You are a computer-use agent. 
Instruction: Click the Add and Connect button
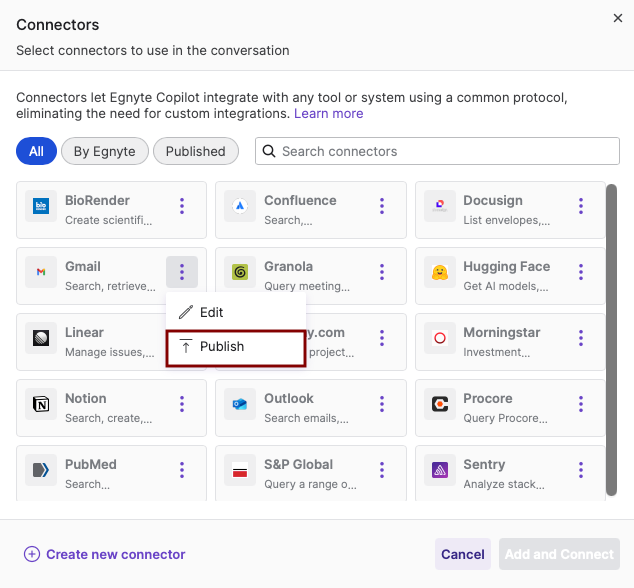(x=559, y=554)
